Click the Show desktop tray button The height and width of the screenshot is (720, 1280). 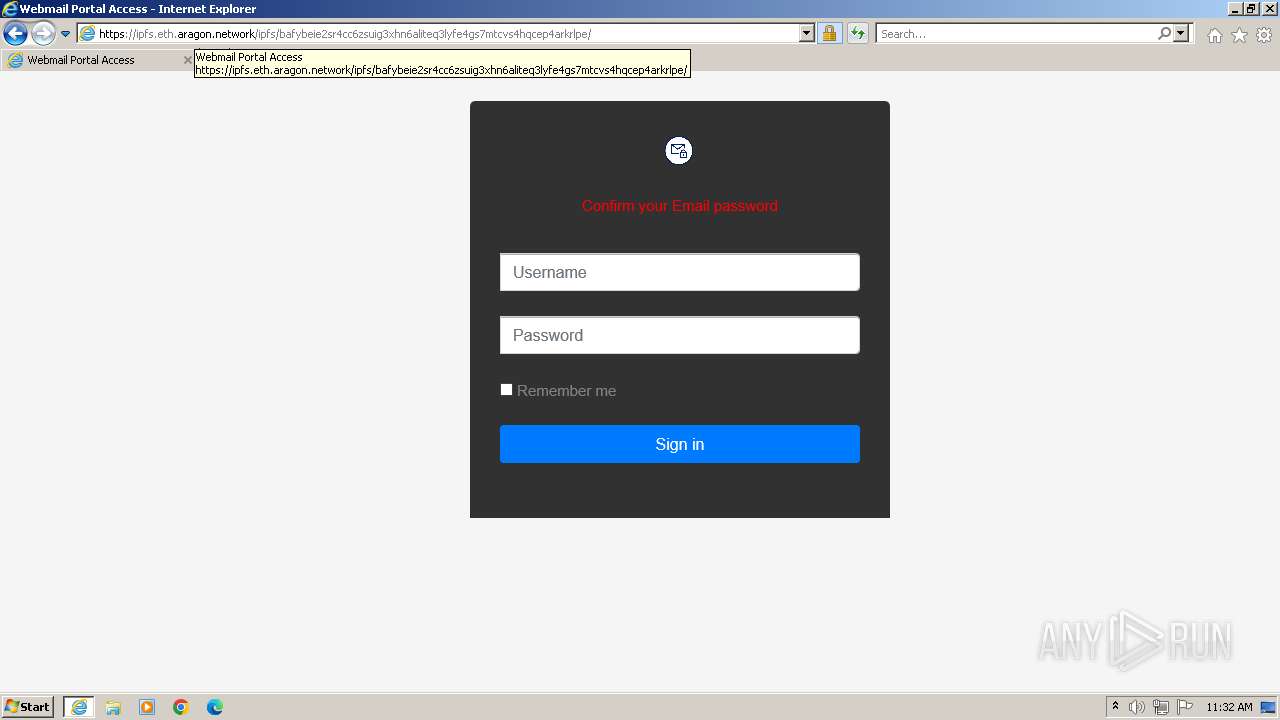pyautogui.click(x=1270, y=707)
